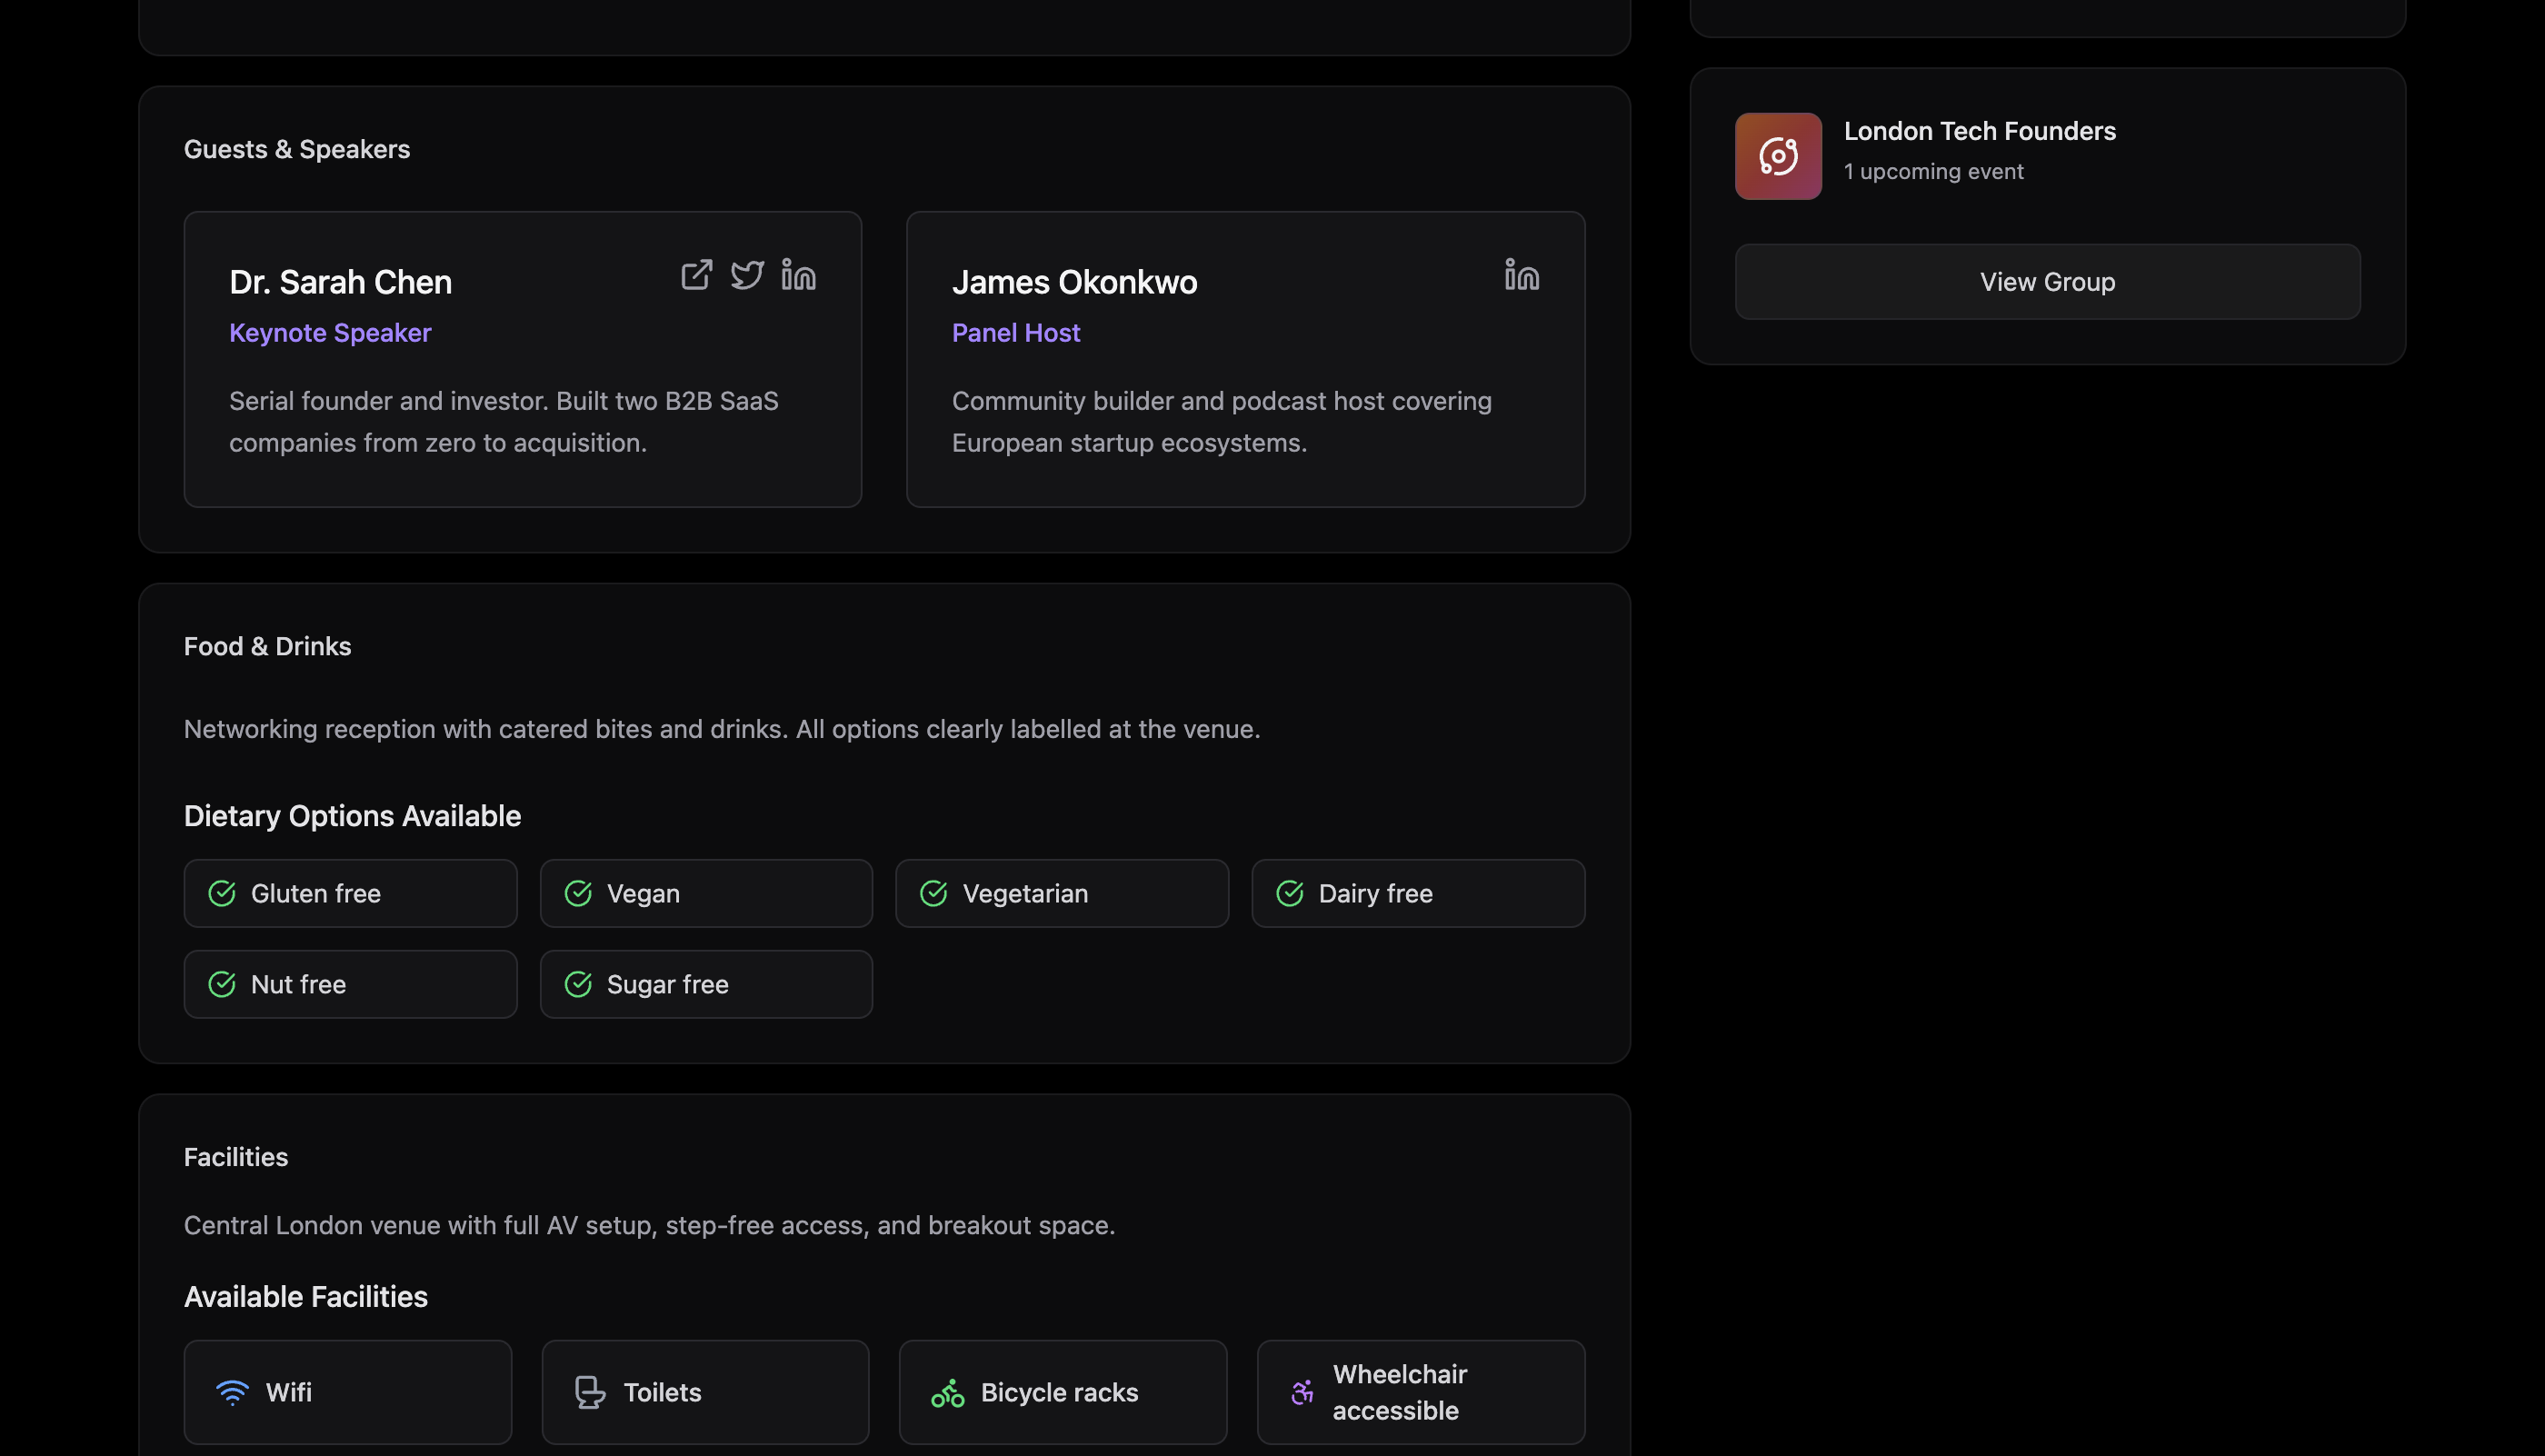The width and height of the screenshot is (2545, 1456).
Task: Click the Wifi facility label
Action: pyautogui.click(x=289, y=1392)
